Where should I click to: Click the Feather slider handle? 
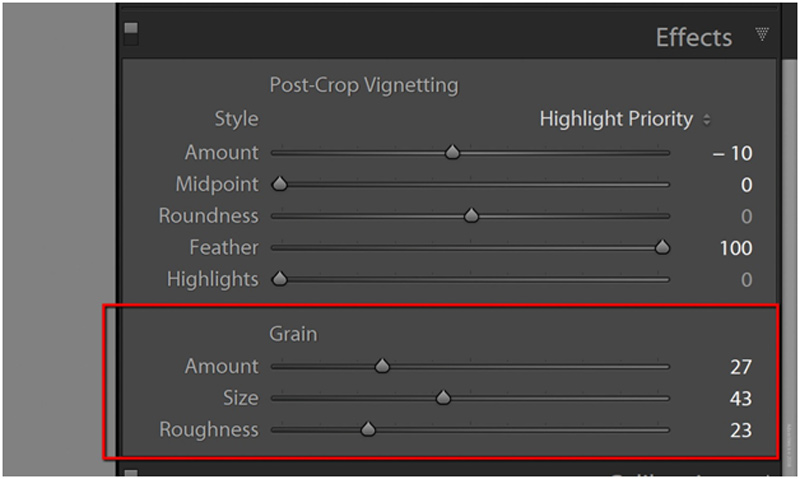(661, 248)
